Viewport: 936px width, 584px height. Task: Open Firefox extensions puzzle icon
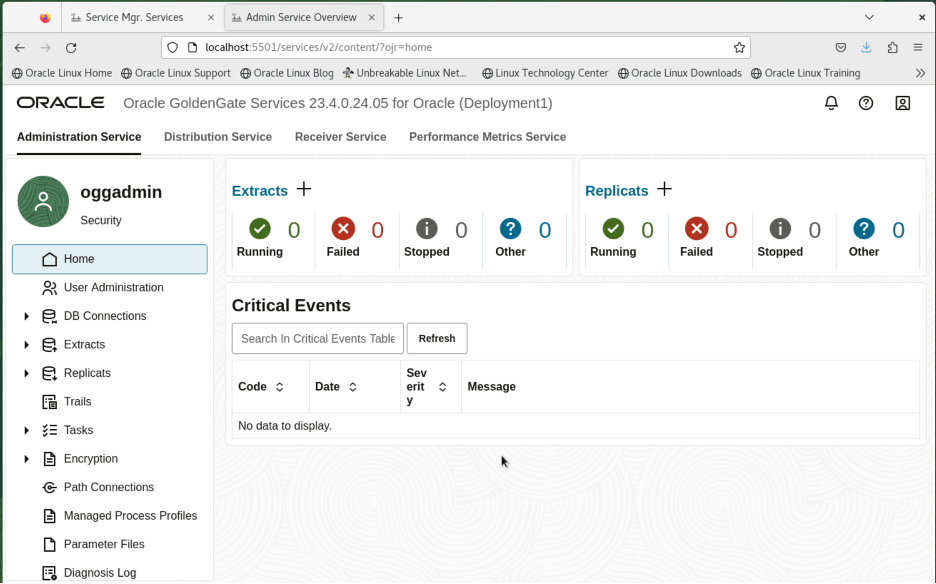tap(892, 48)
